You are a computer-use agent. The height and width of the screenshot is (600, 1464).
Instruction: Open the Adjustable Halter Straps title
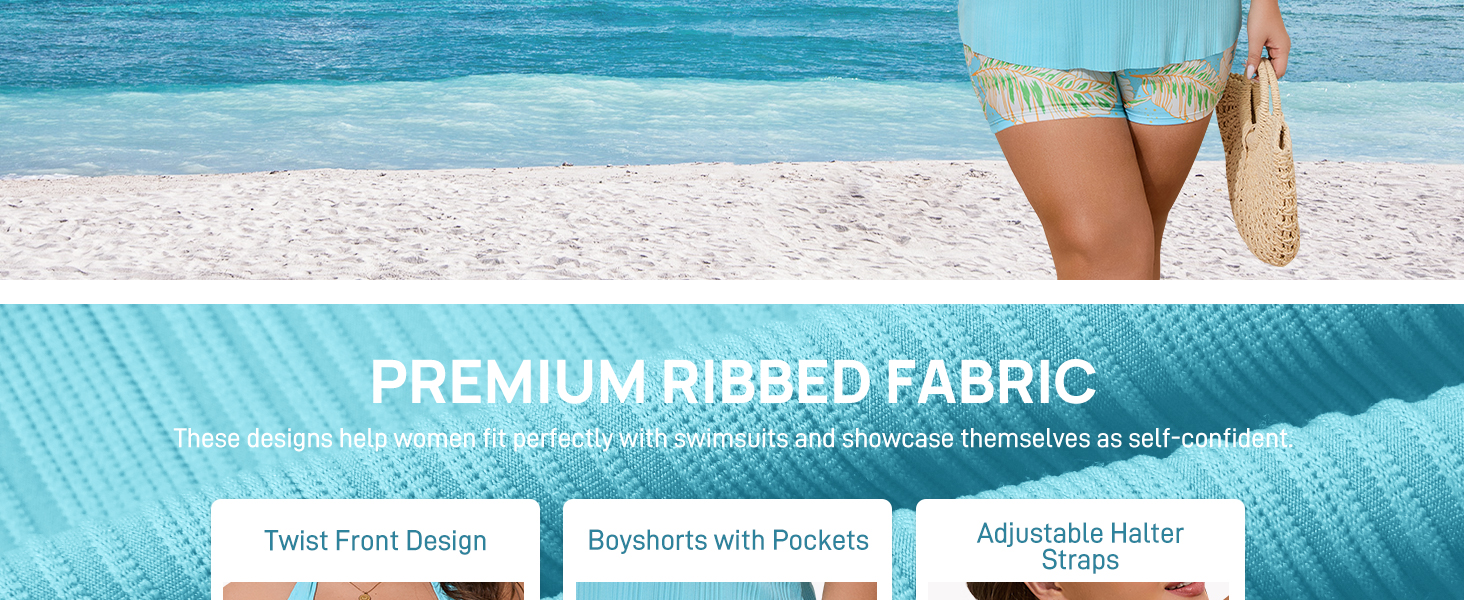click(x=1080, y=547)
